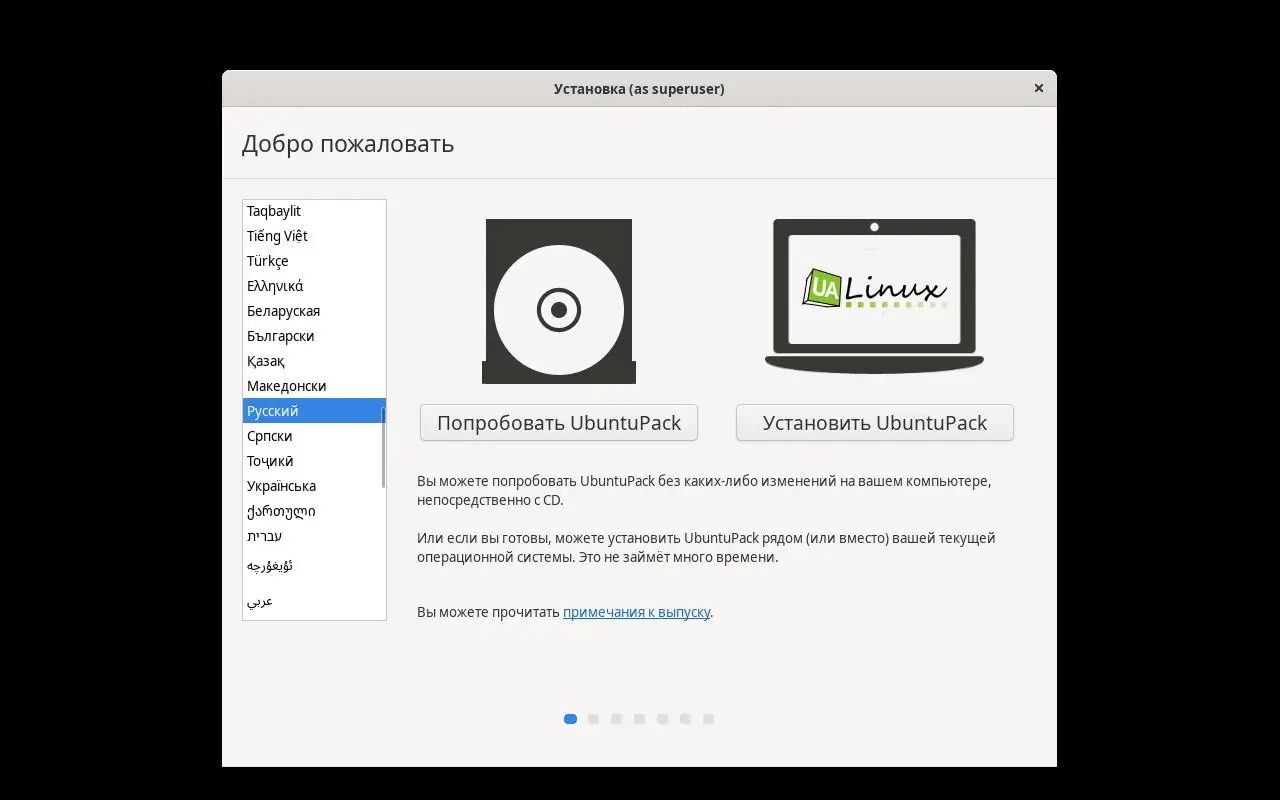Select ئۇيغۇرچە language
Image resolution: width=1280 pixels, height=800 pixels.
pyautogui.click(x=314, y=566)
